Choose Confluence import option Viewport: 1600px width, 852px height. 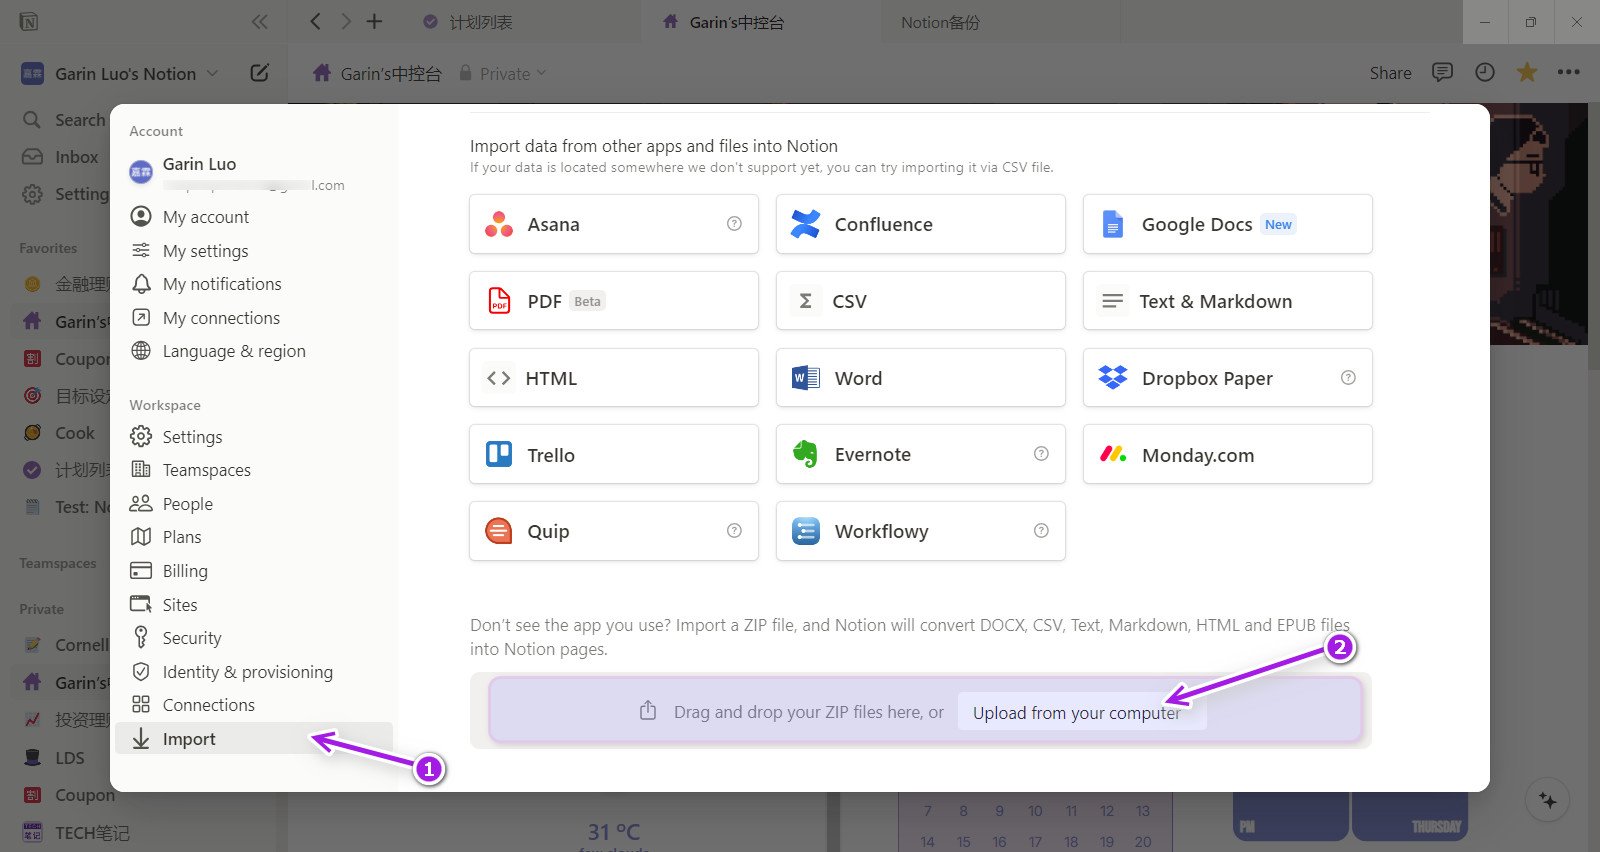(x=920, y=224)
